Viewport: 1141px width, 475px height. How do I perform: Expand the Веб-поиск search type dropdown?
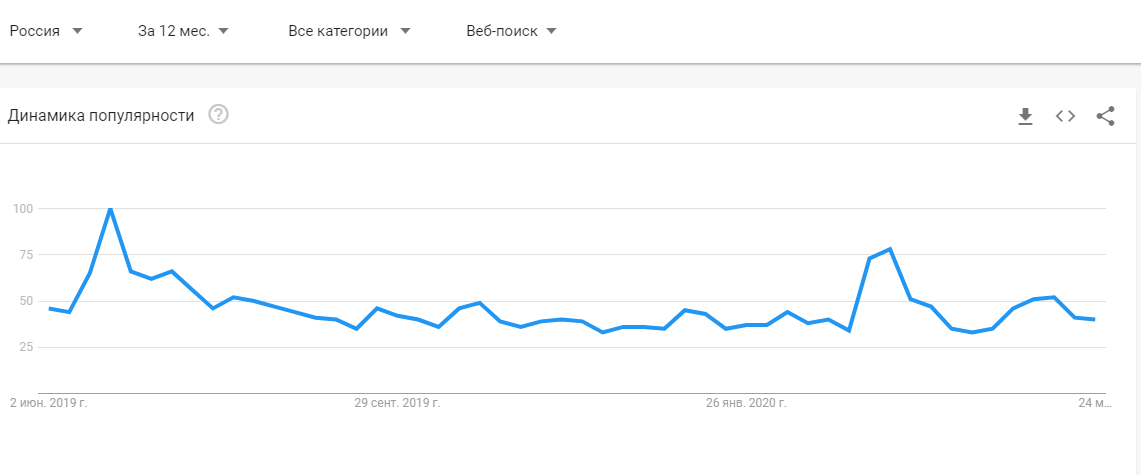click(x=511, y=31)
